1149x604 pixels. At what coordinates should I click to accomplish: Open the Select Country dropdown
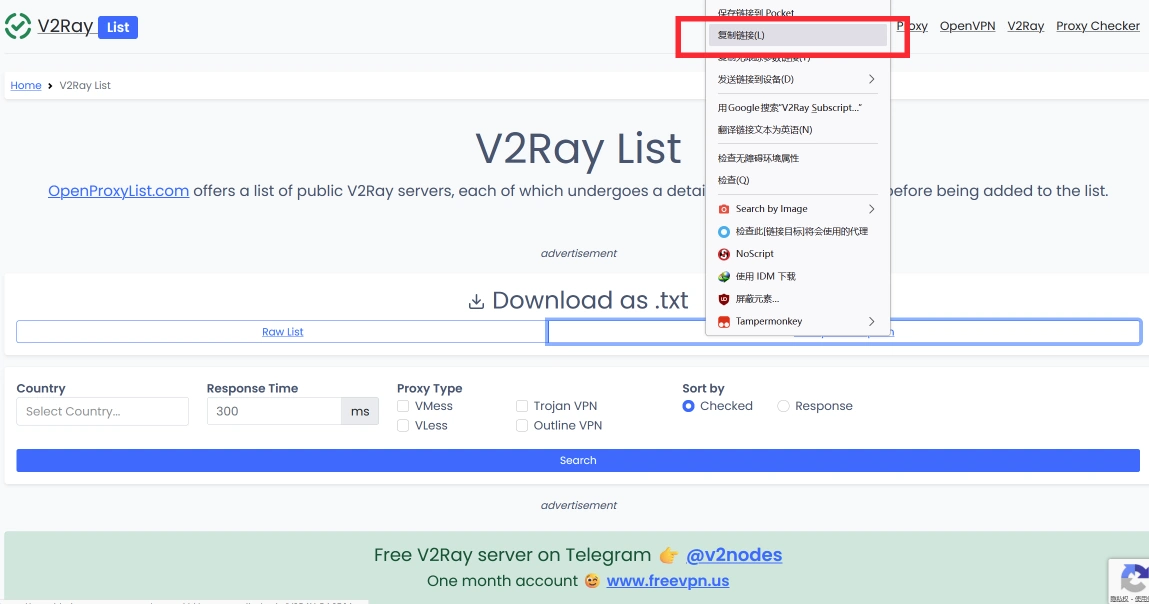pyautogui.click(x=103, y=411)
